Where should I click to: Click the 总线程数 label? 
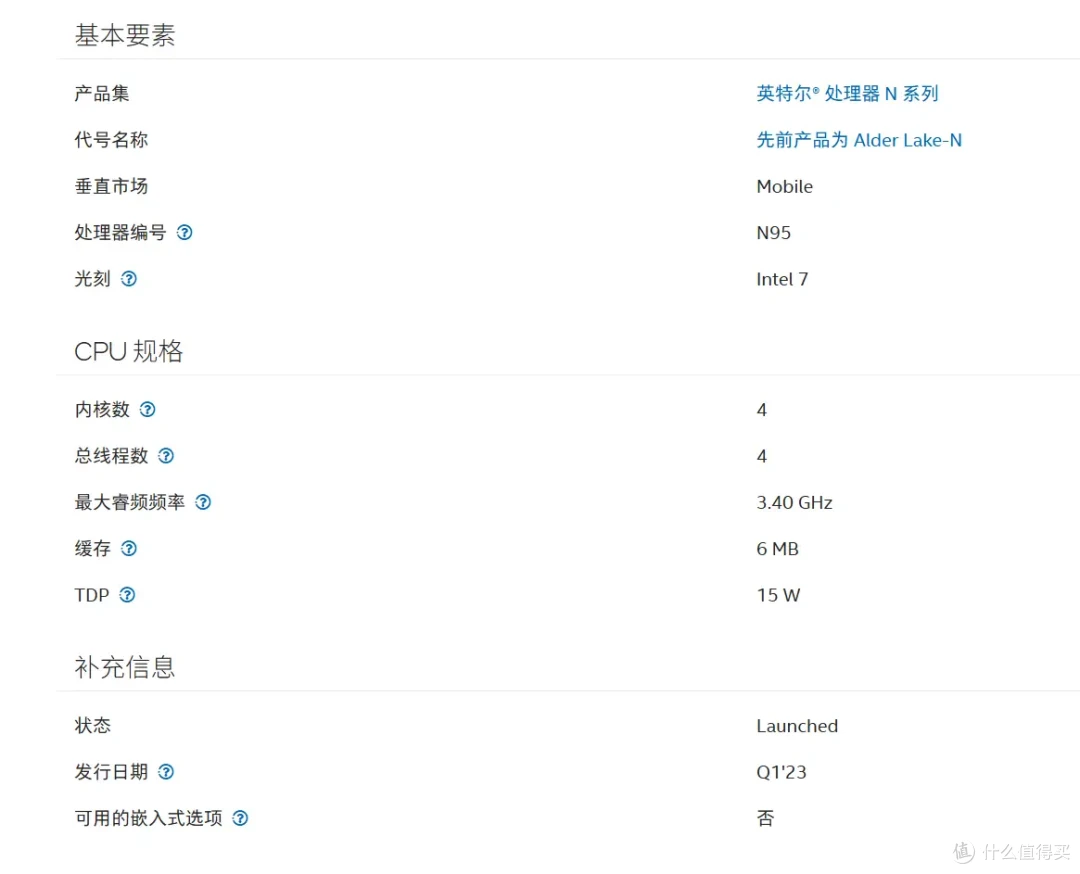point(111,456)
